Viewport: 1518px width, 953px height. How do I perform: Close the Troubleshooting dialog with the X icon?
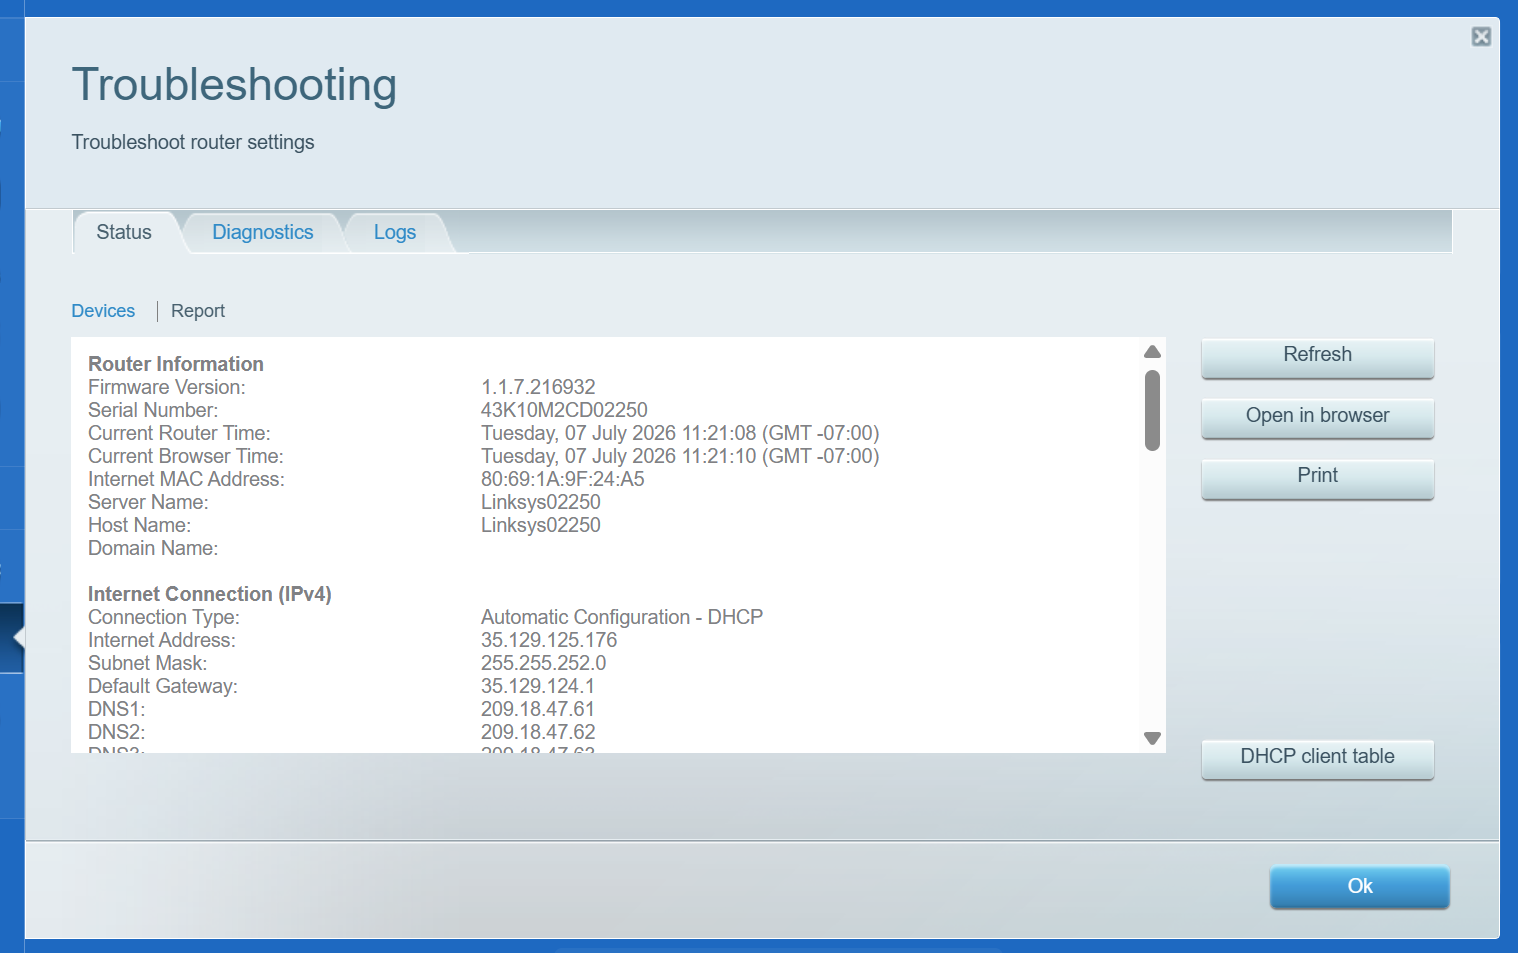pos(1481,37)
